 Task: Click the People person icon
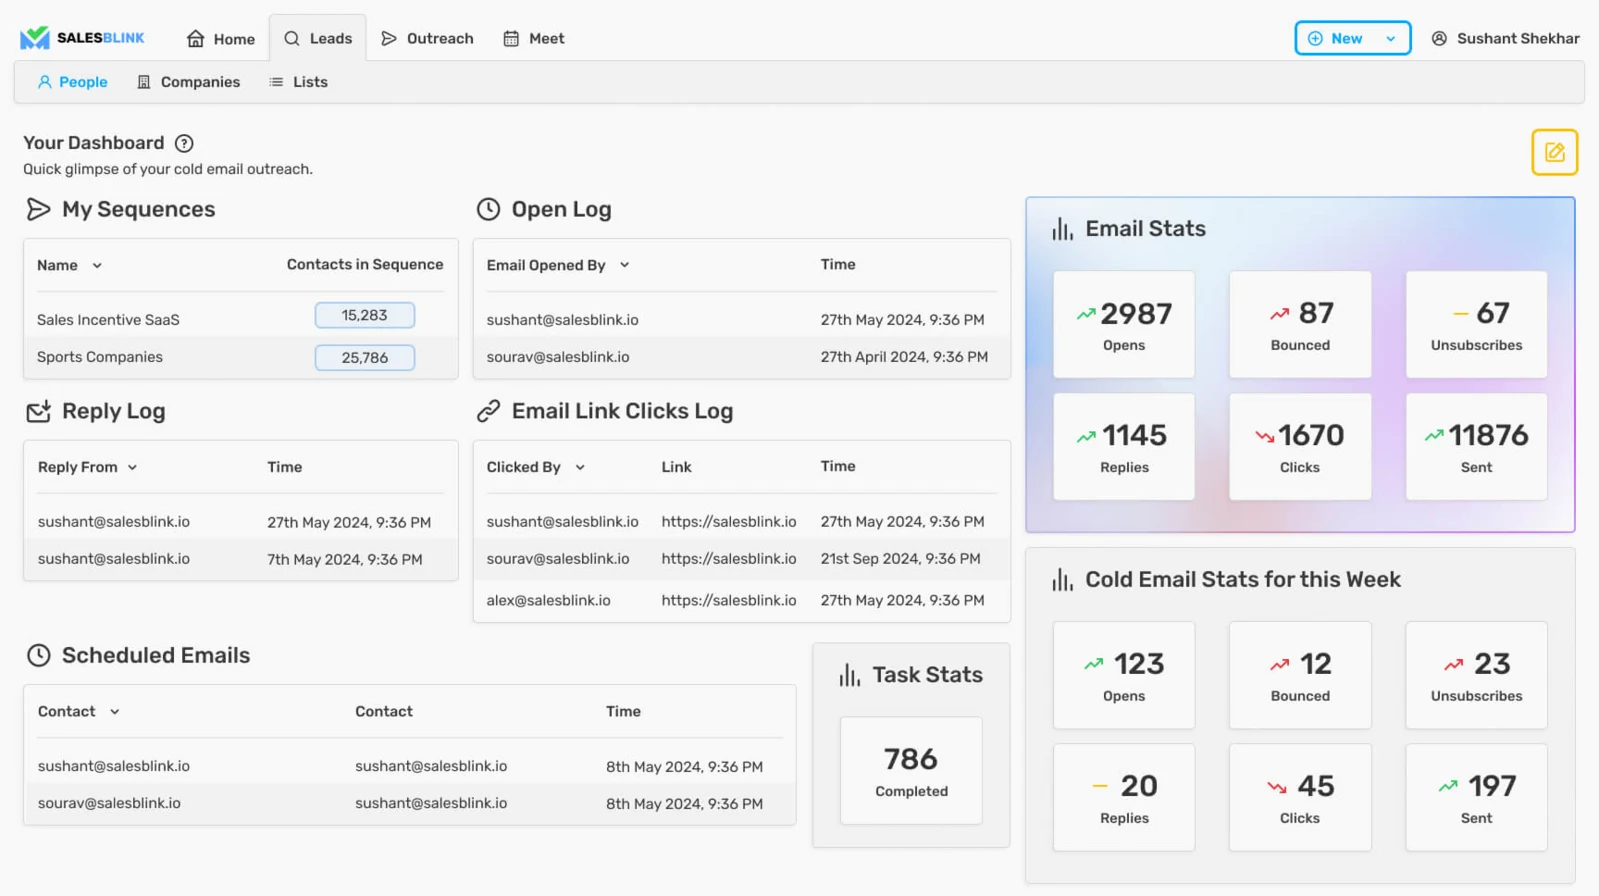[44, 82]
